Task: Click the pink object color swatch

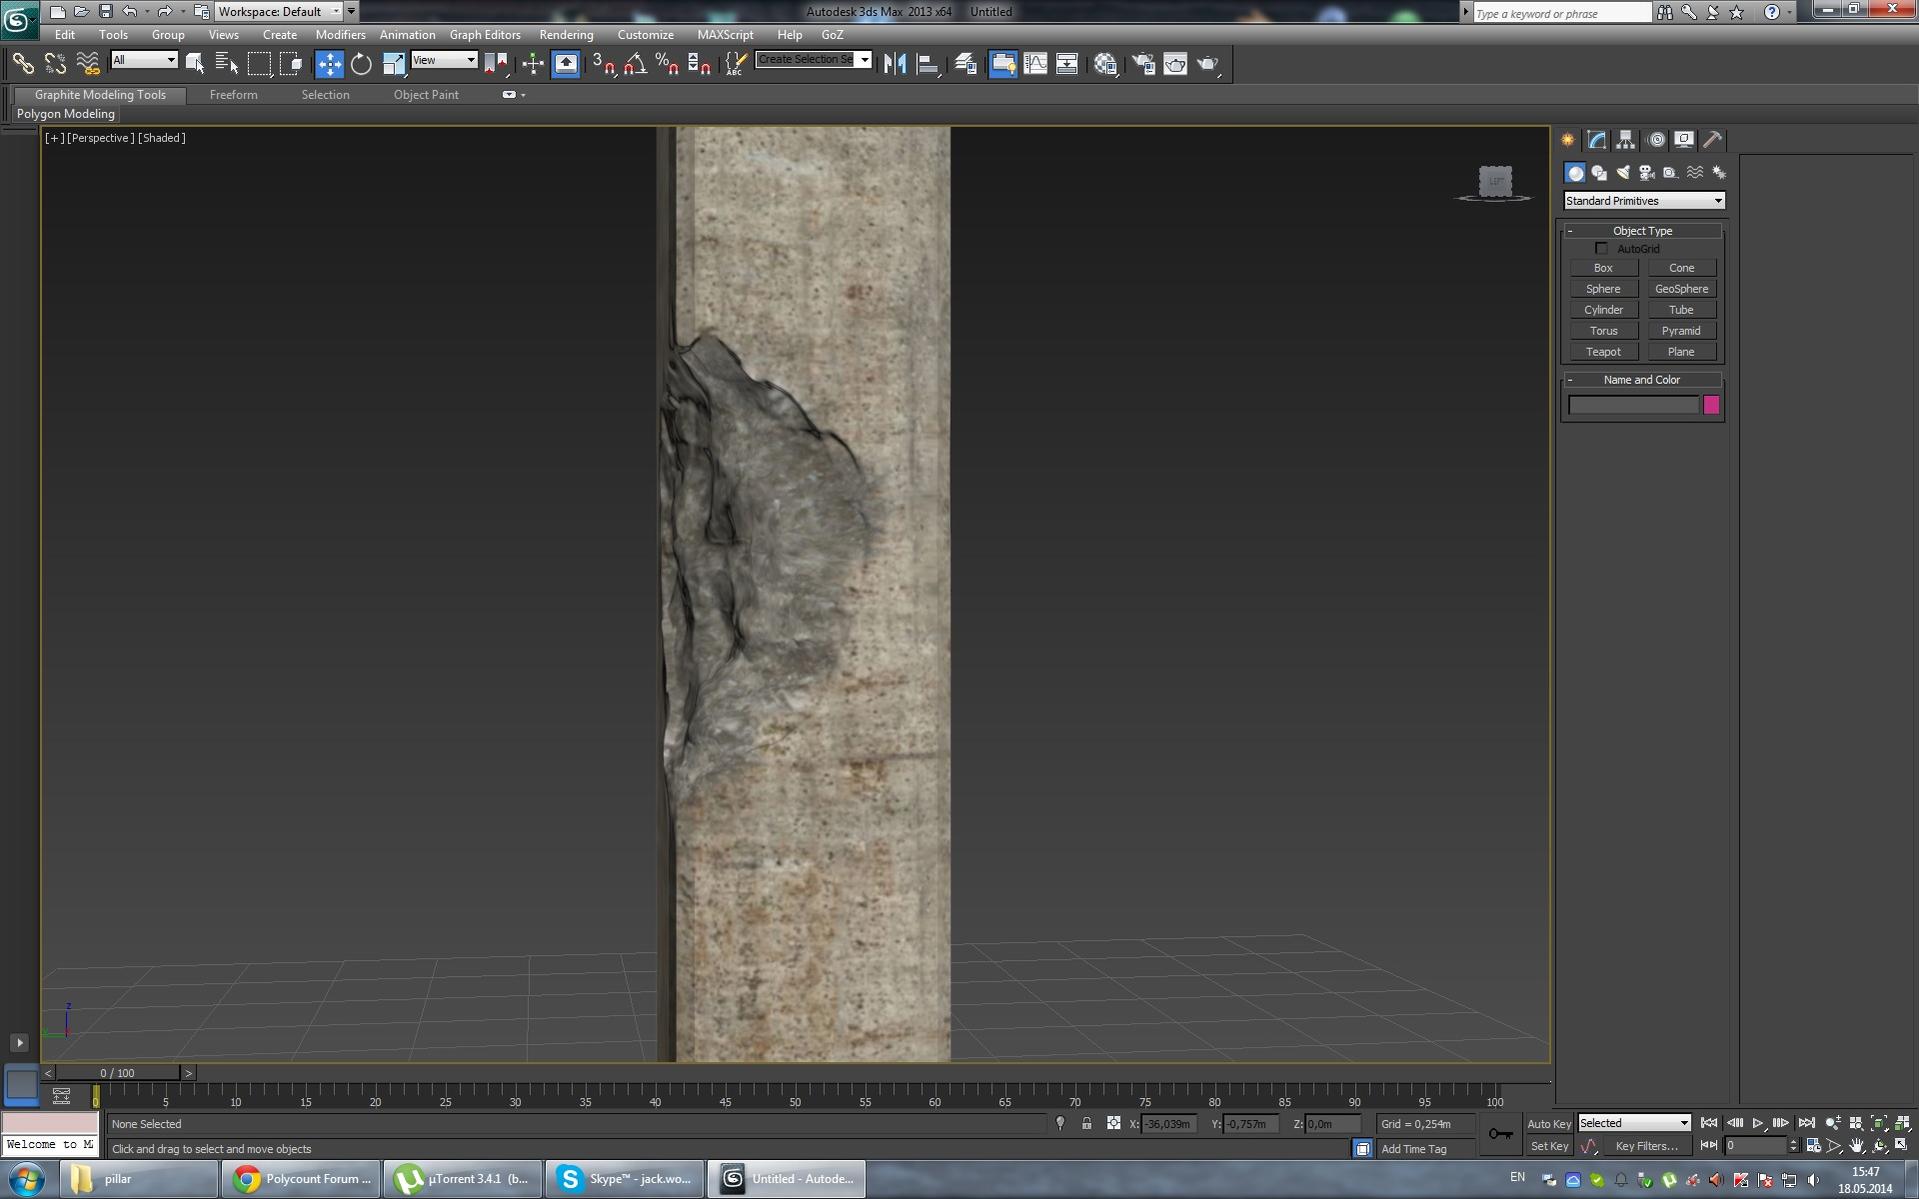Action: coord(1711,405)
